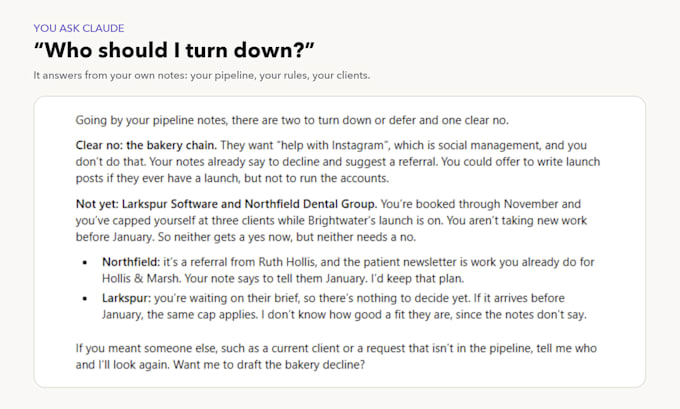Click the "YOU ASK CLAUDE" label

point(79,28)
